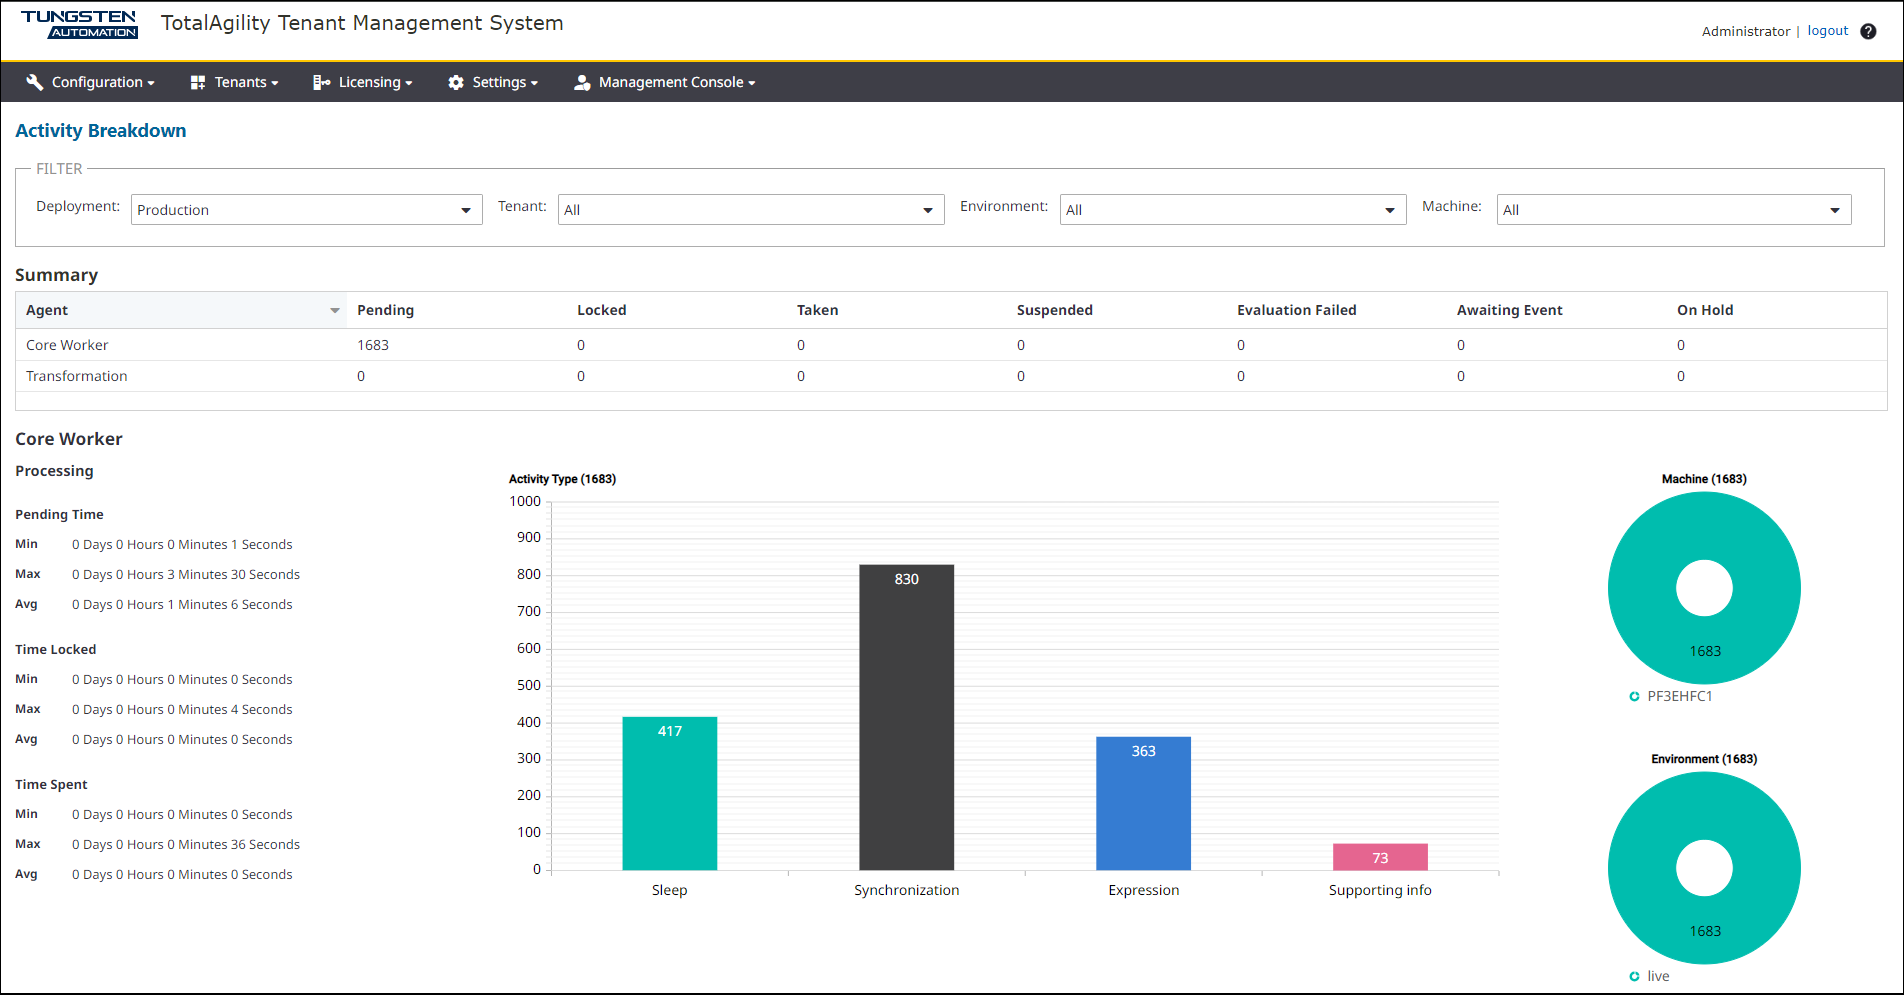This screenshot has width=1904, height=995.
Task: Click the Tenants grid icon
Action: point(198,82)
